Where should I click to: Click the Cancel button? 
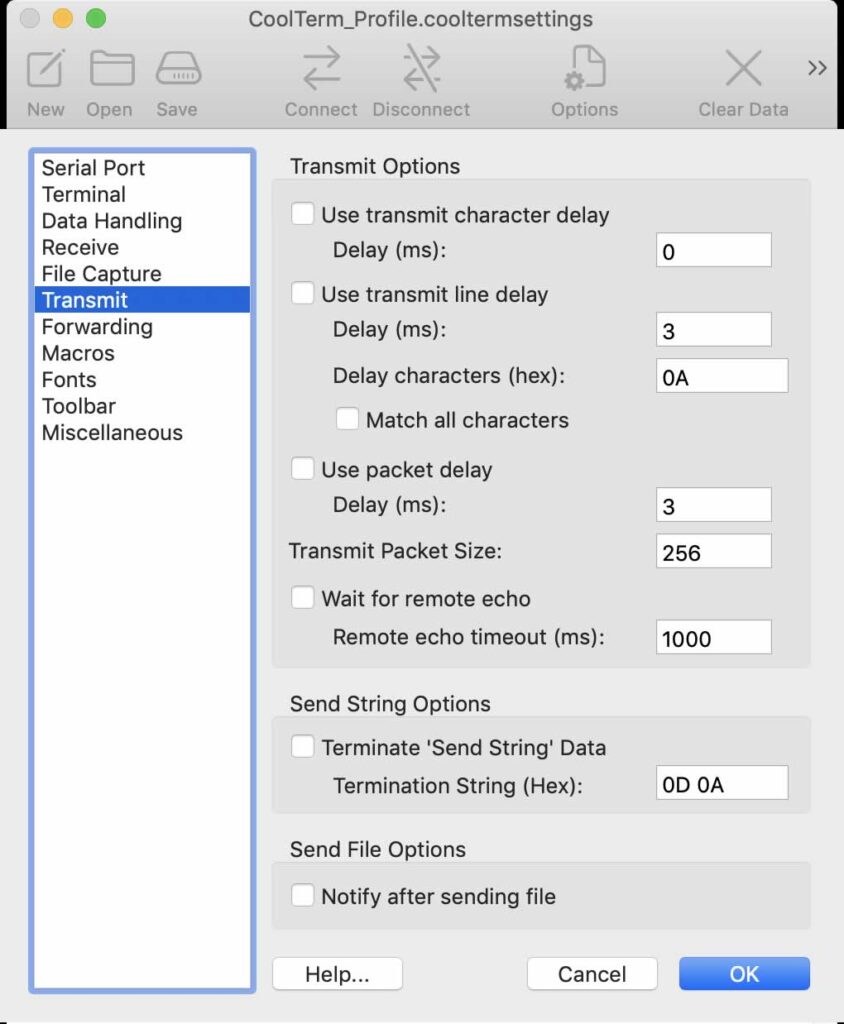[x=592, y=974]
